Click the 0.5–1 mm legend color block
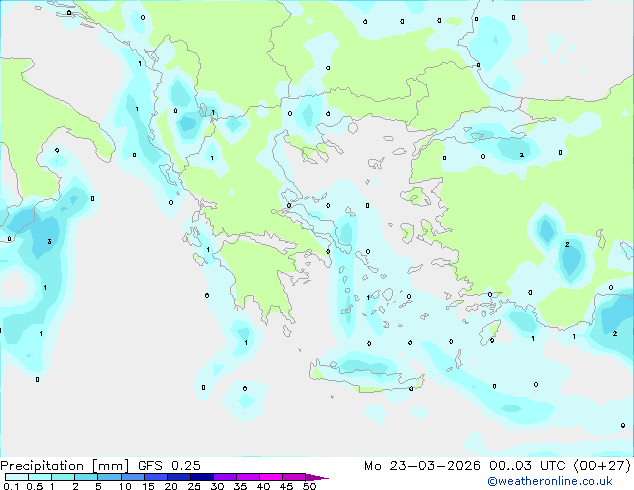Image resolution: width=634 pixels, height=490 pixels. click(40, 477)
